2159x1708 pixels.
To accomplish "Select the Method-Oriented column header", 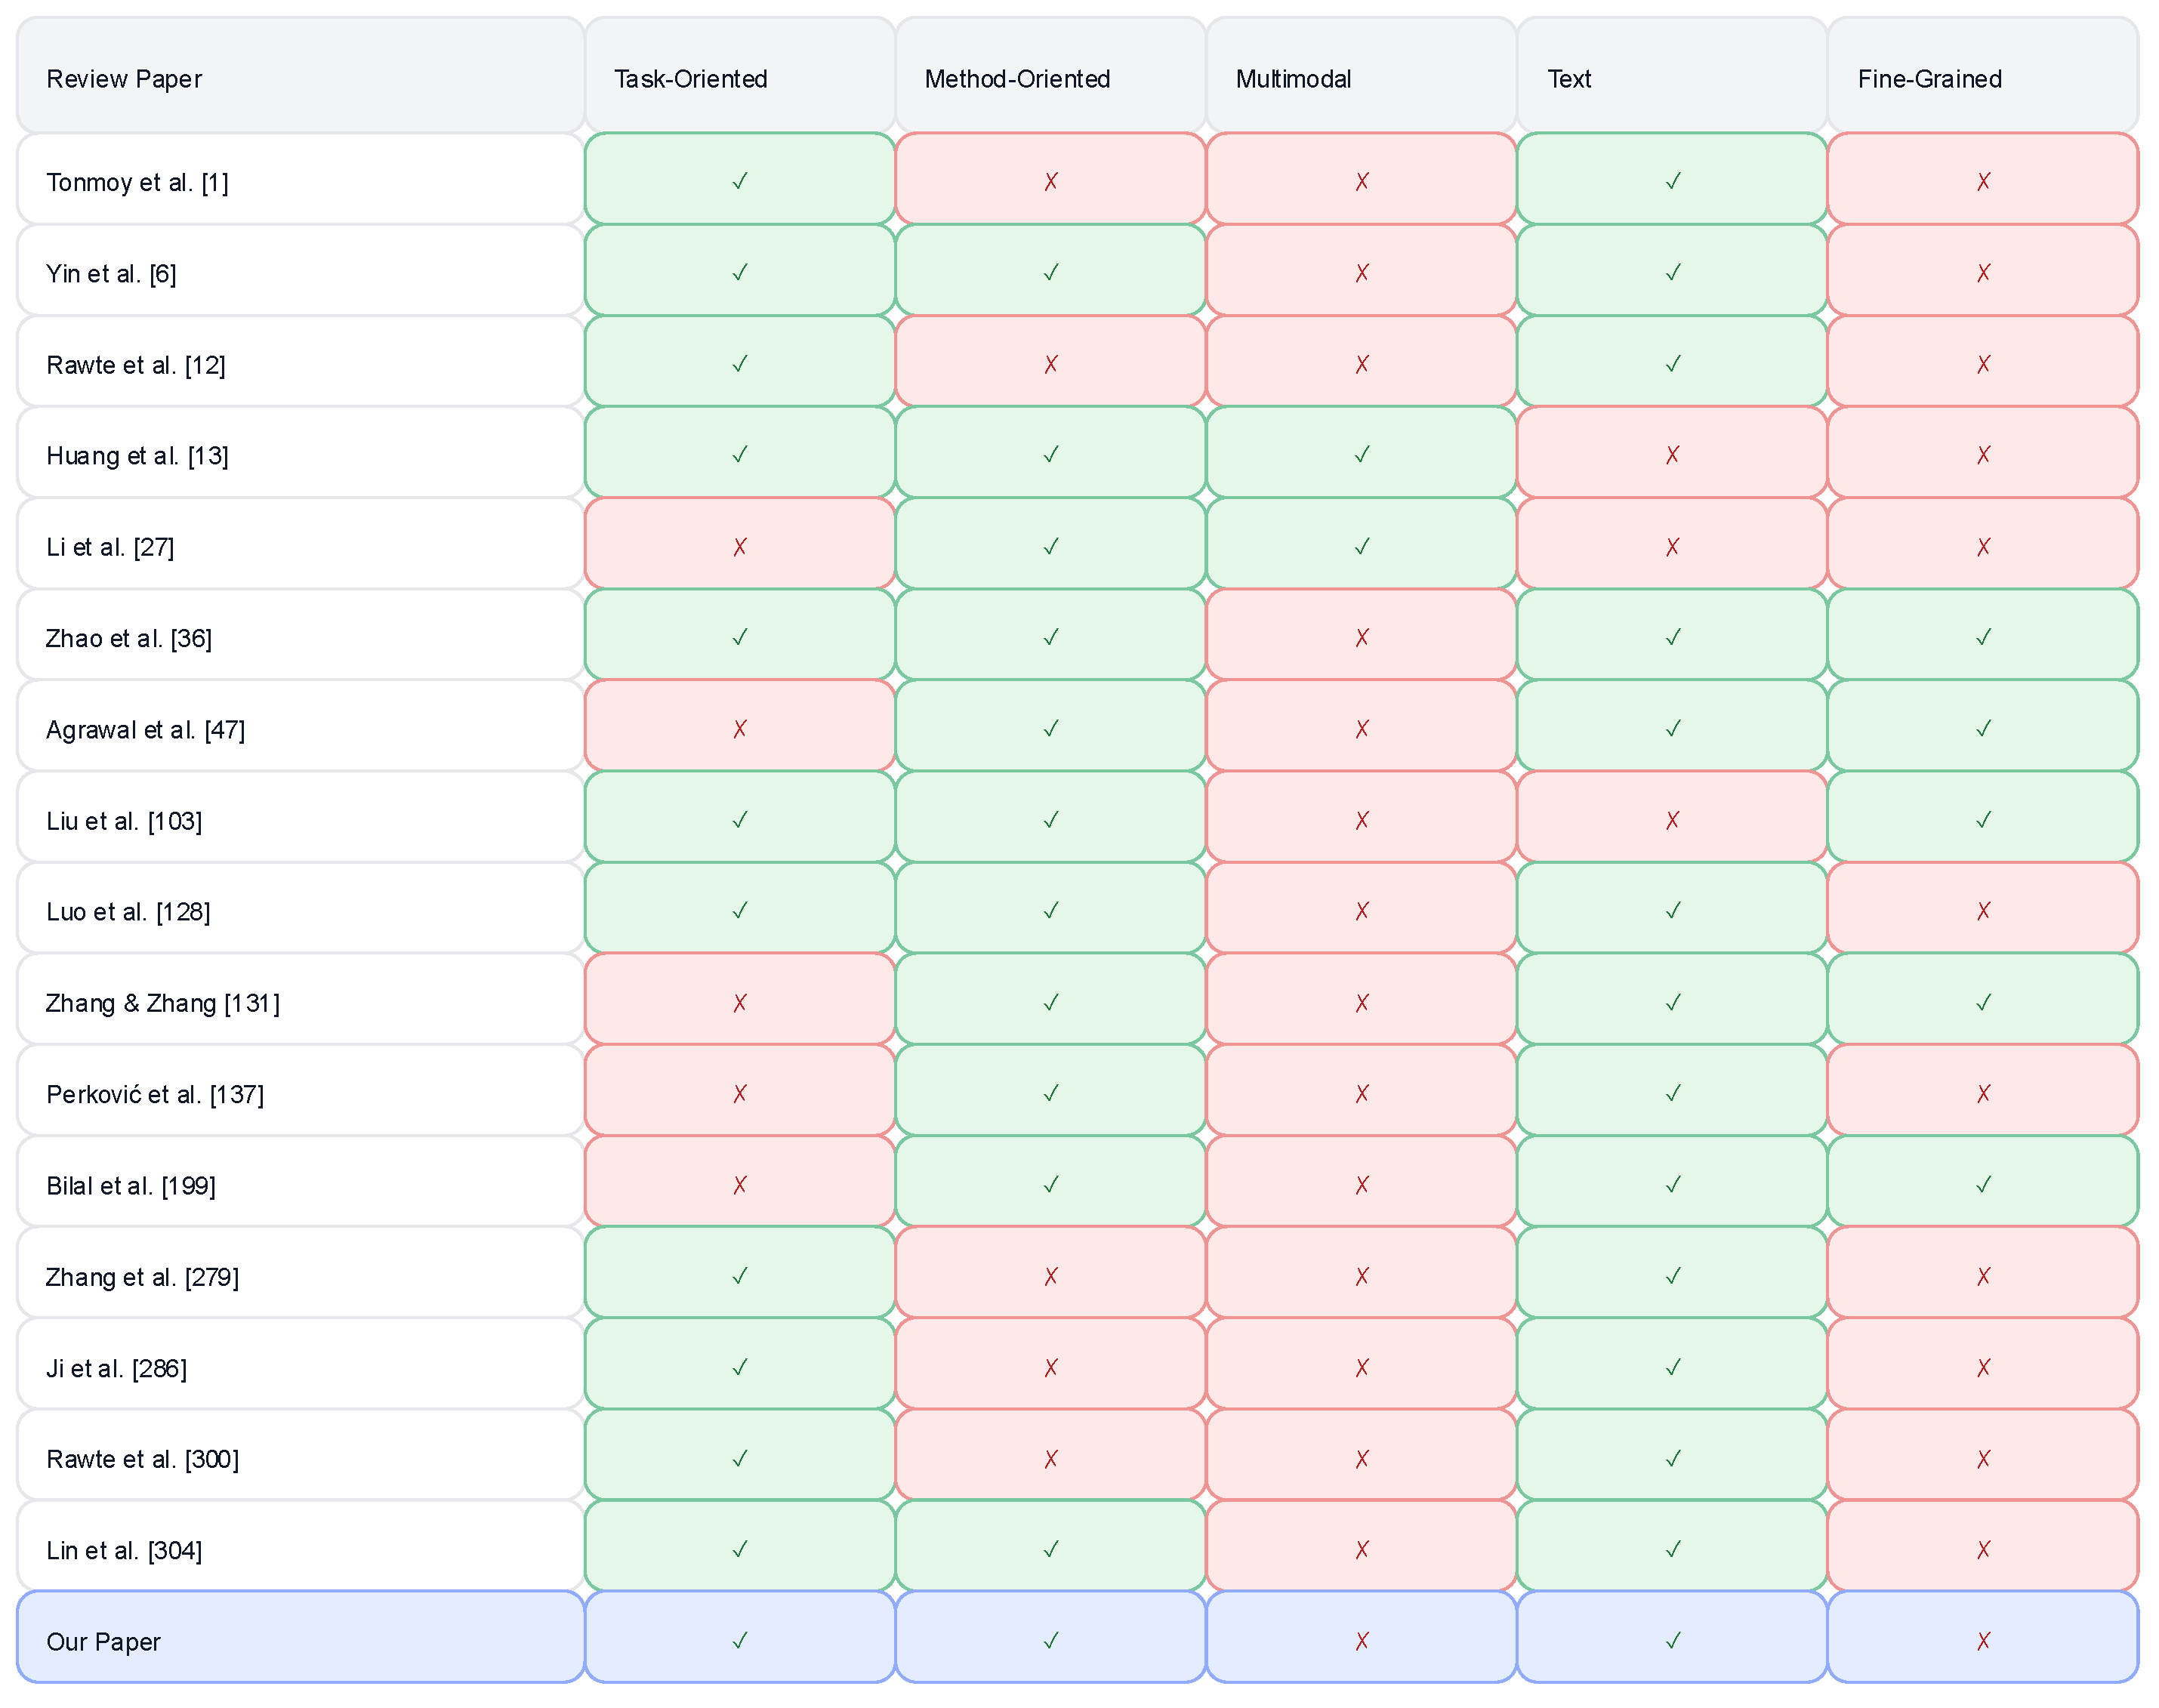I will pyautogui.click(x=1017, y=79).
